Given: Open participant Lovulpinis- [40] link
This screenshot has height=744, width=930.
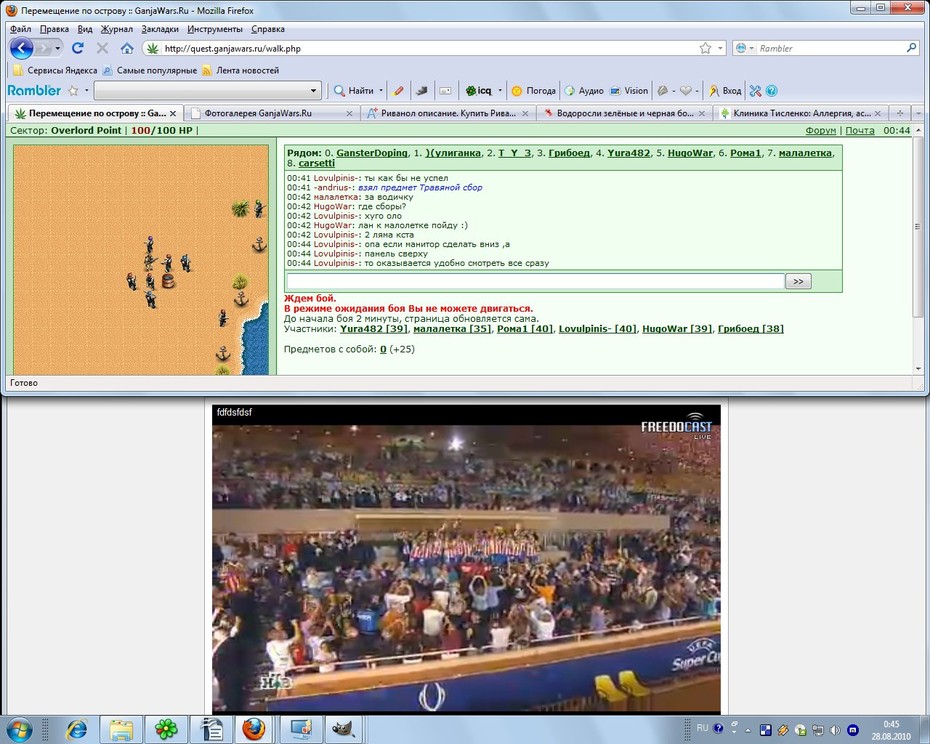Looking at the screenshot, I should (597, 329).
